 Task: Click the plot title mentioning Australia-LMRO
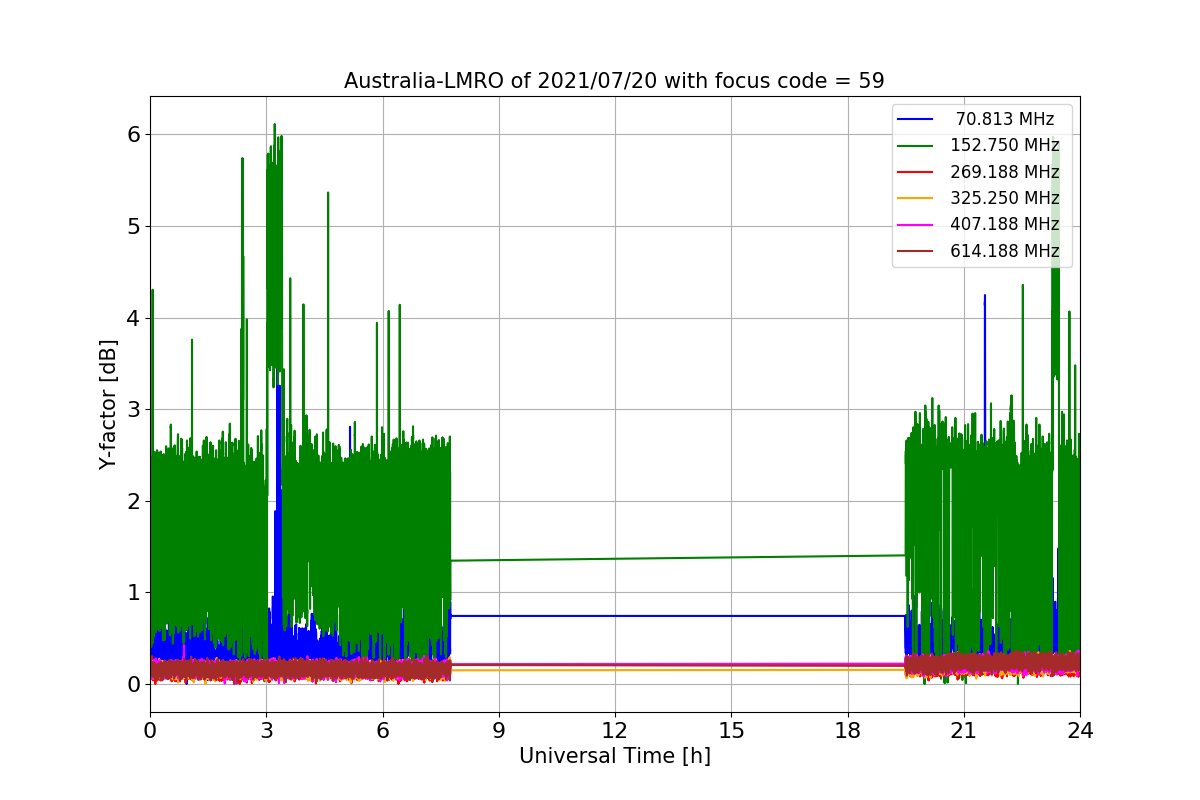coord(614,80)
